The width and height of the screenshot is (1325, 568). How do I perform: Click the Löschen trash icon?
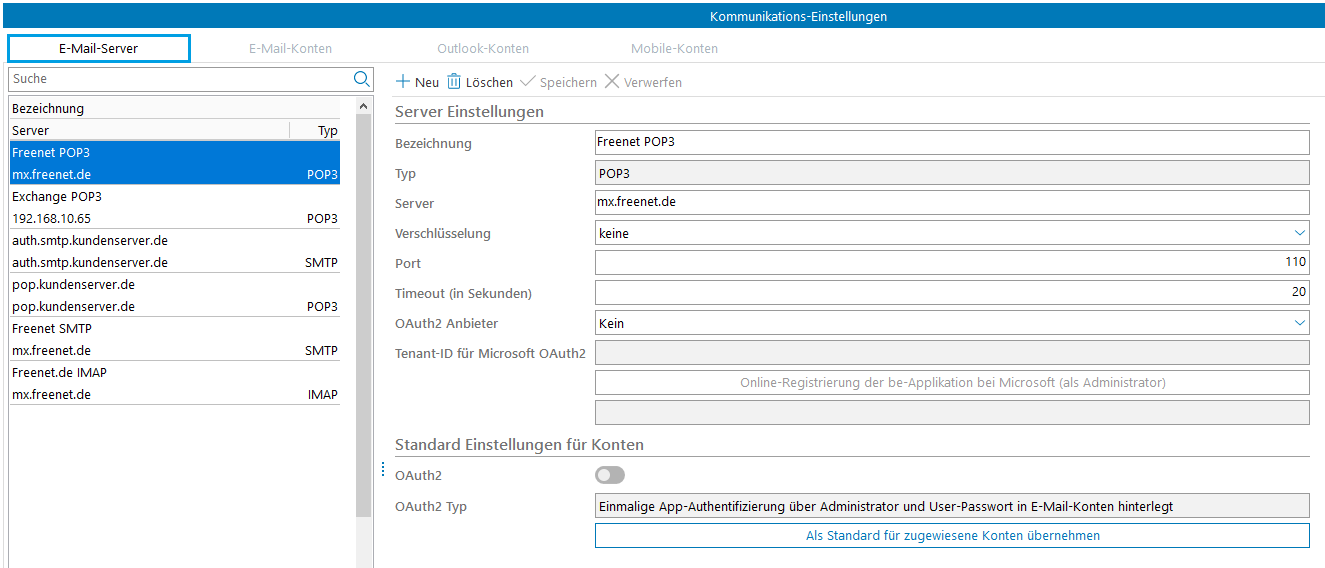click(454, 82)
